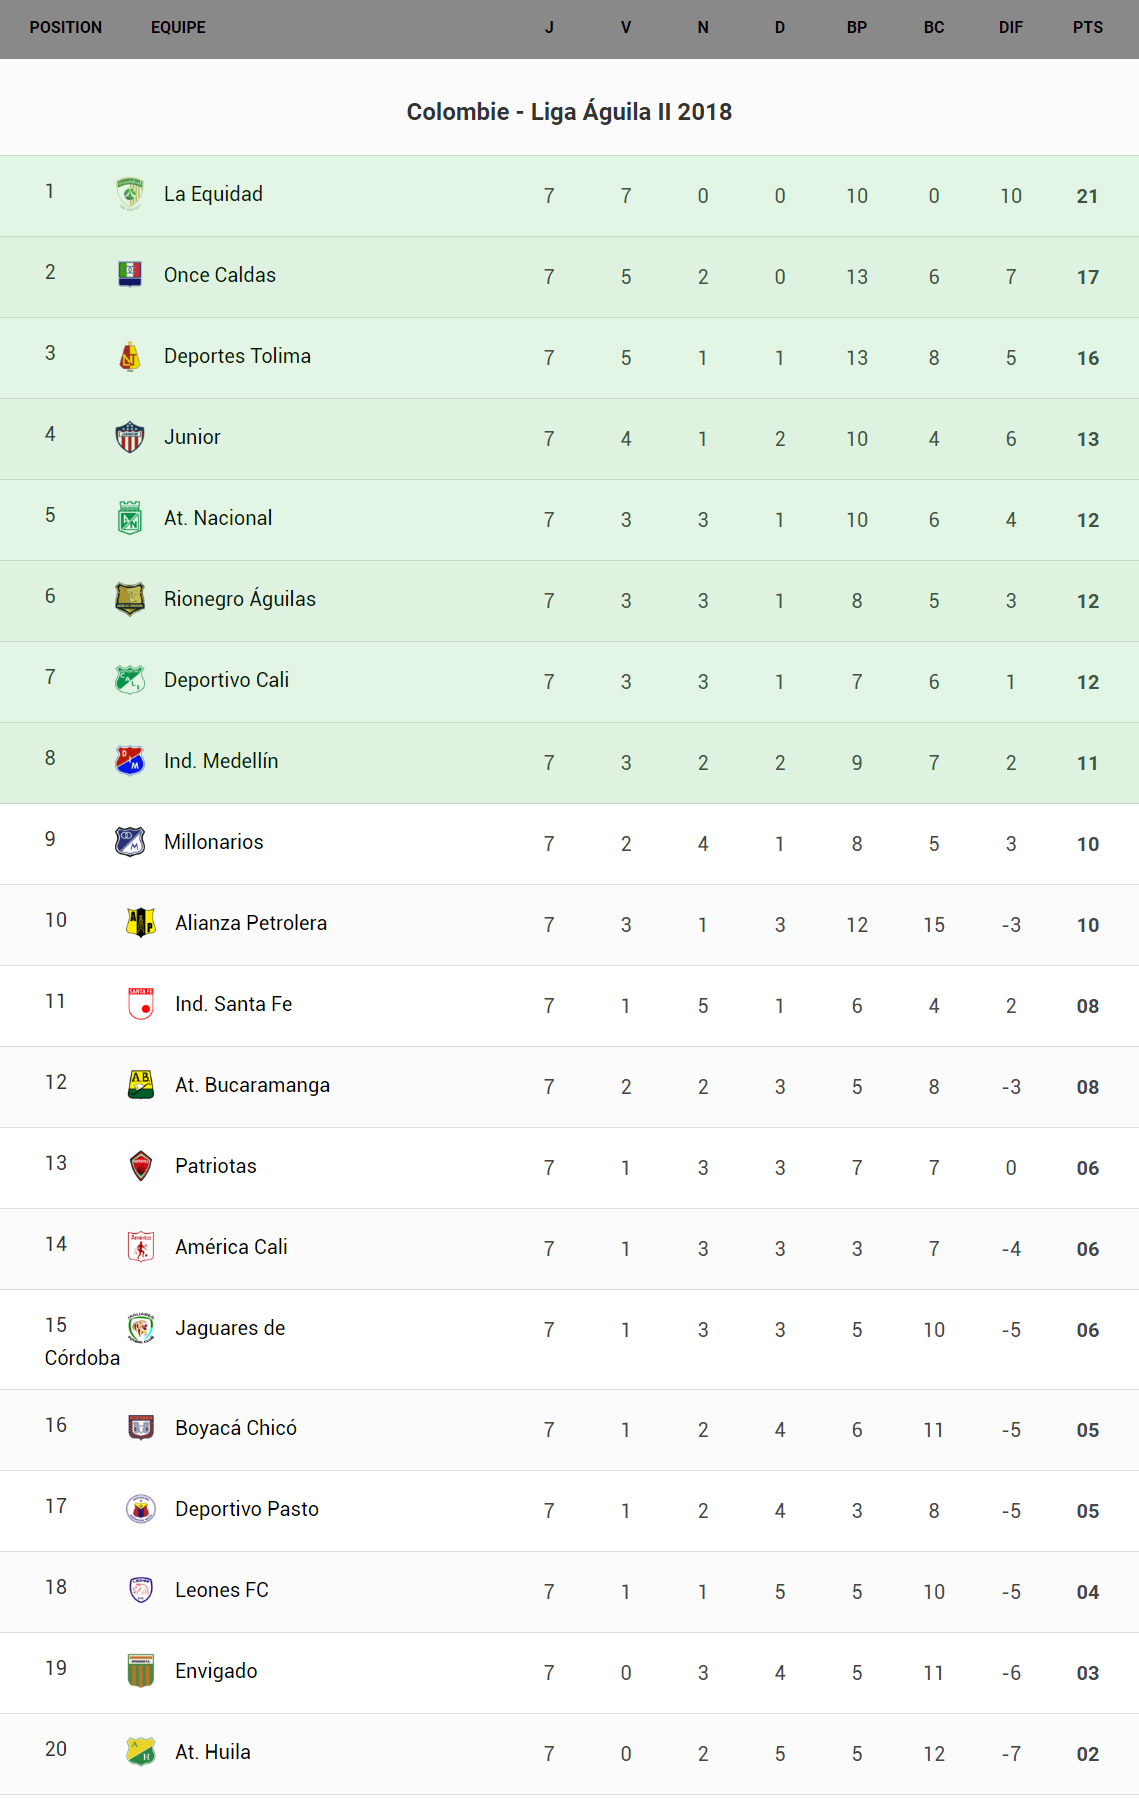Click the Ind. Medellín badge icon
The width and height of the screenshot is (1139, 1799).
pyautogui.click(x=130, y=761)
